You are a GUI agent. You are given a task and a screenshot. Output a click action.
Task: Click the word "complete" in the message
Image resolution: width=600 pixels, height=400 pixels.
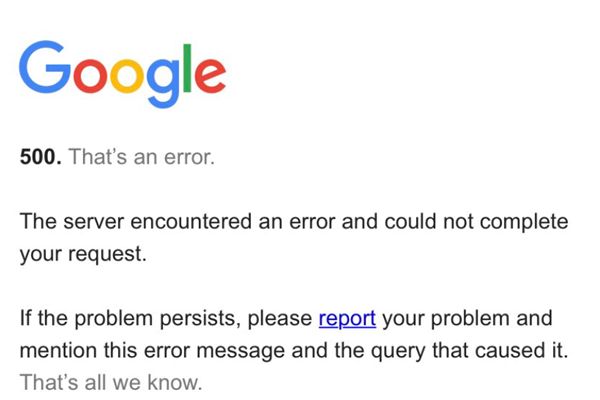click(518, 221)
